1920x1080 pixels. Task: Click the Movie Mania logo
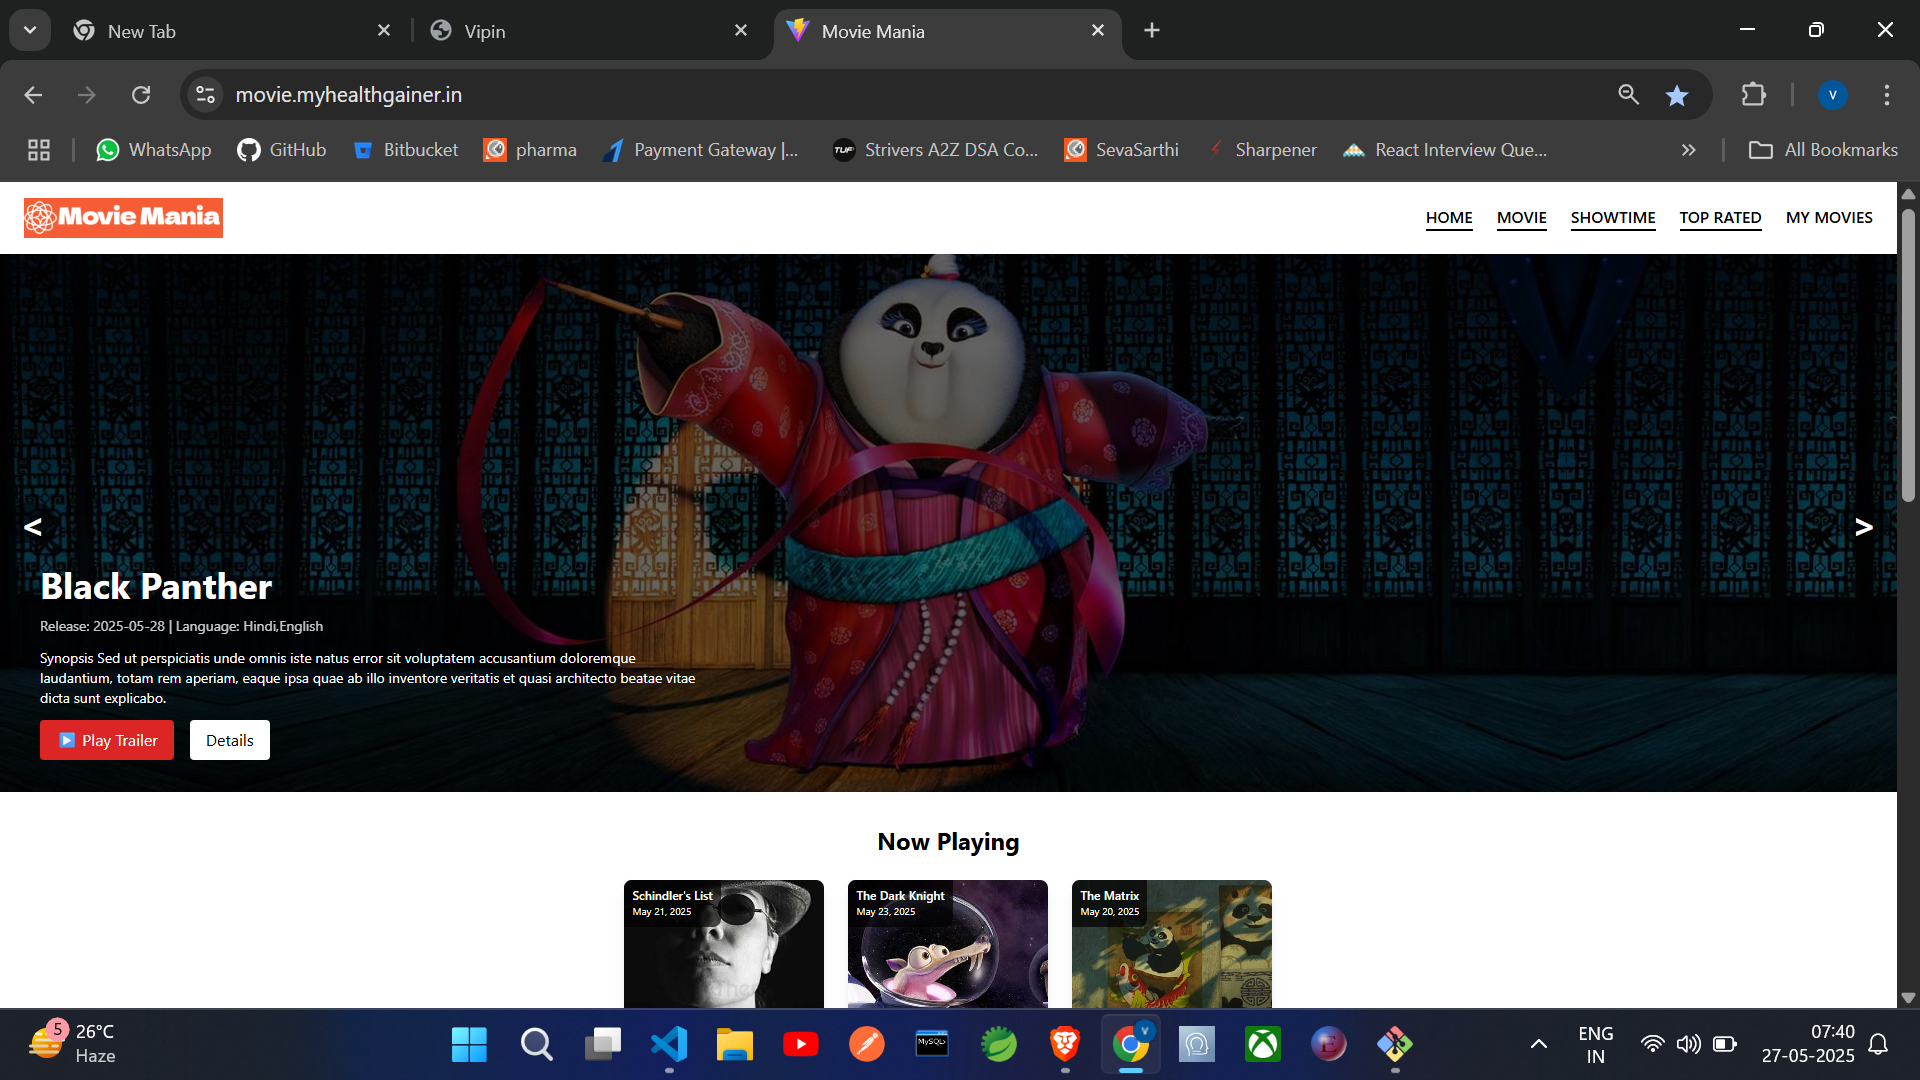(x=123, y=217)
